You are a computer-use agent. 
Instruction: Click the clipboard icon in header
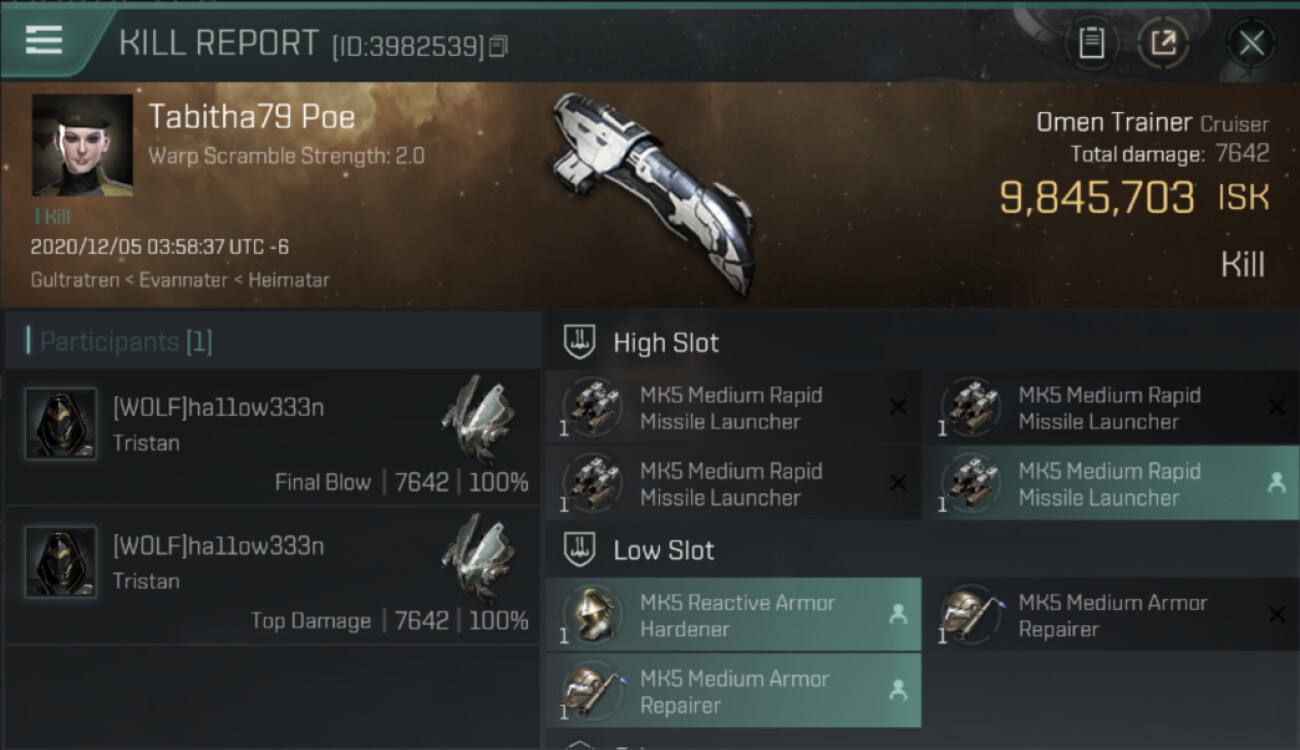coord(1092,43)
